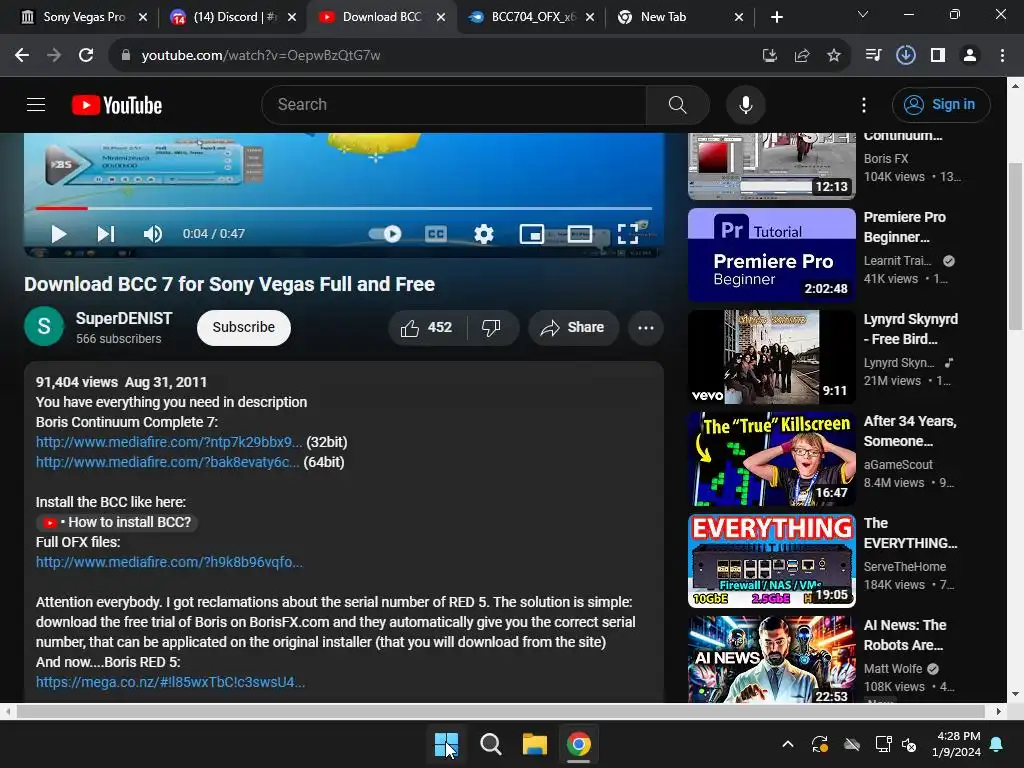This screenshot has height=768, width=1024.
Task: Open Windows taskbar search
Action: click(x=490, y=744)
